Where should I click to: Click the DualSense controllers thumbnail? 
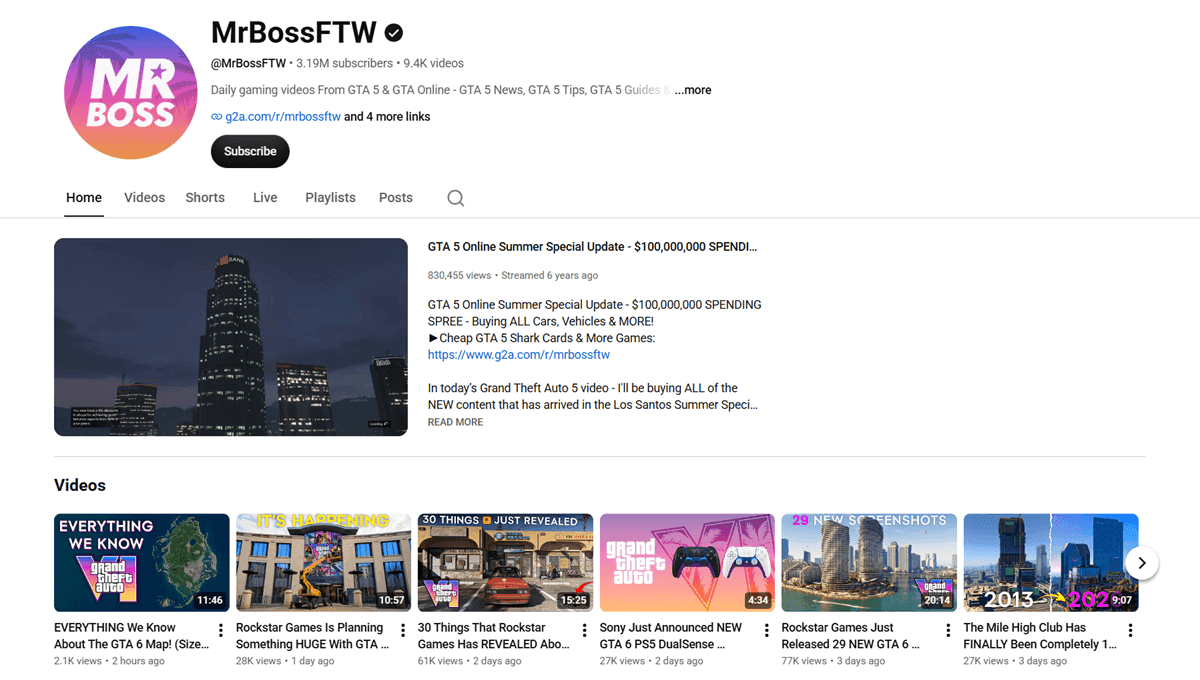tap(688, 563)
